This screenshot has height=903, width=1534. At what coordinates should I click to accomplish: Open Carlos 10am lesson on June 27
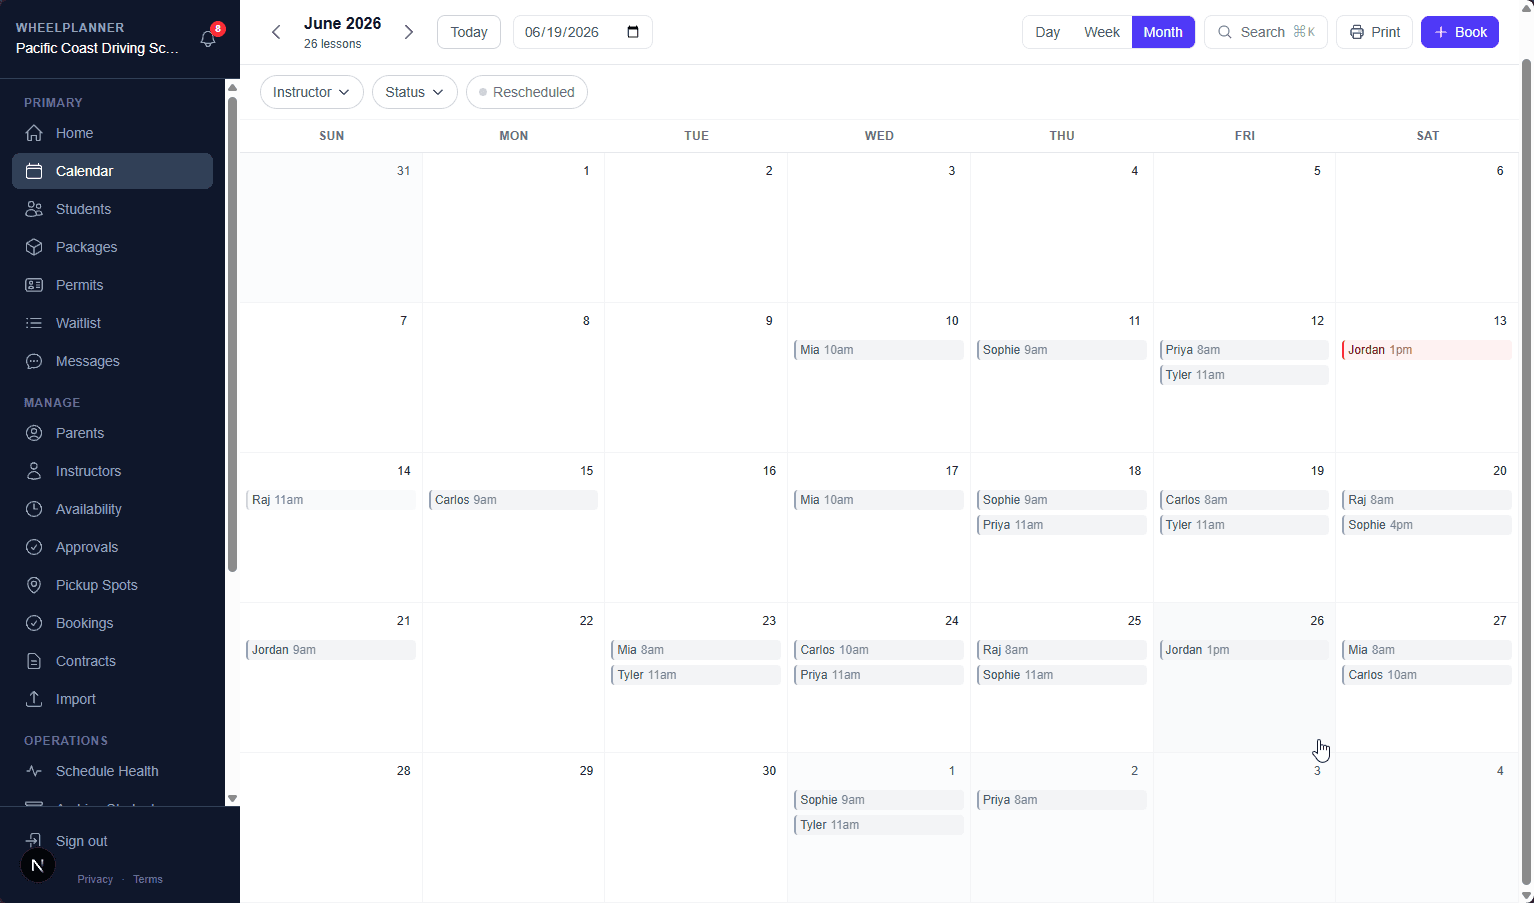point(1427,675)
